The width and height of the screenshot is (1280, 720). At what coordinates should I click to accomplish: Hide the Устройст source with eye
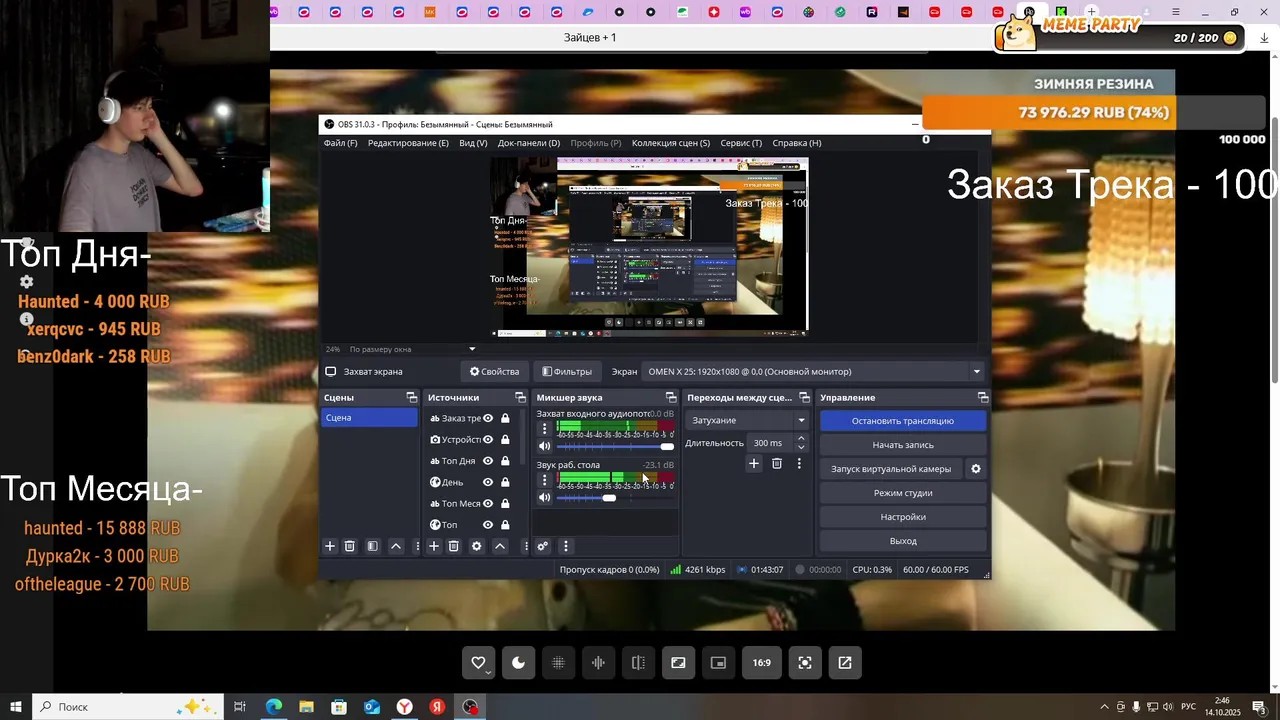click(488, 440)
